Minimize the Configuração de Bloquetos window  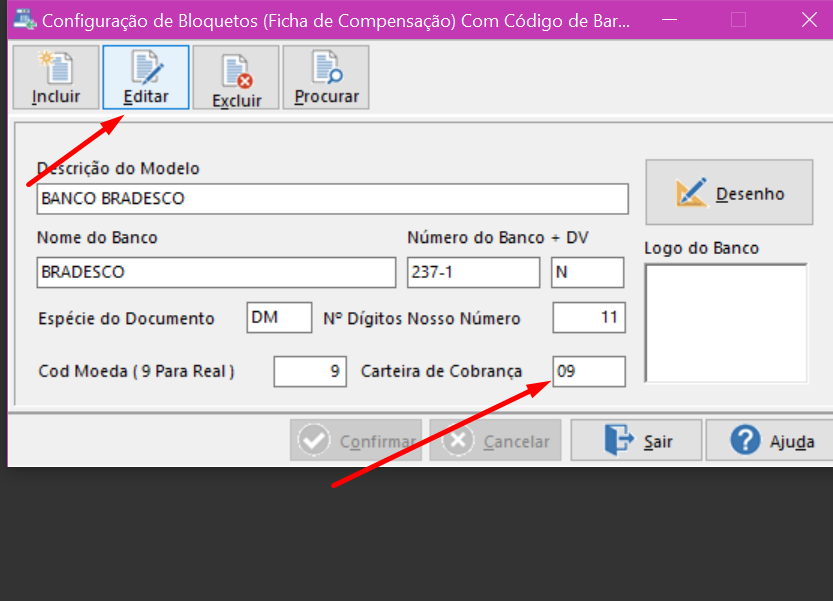tap(669, 20)
